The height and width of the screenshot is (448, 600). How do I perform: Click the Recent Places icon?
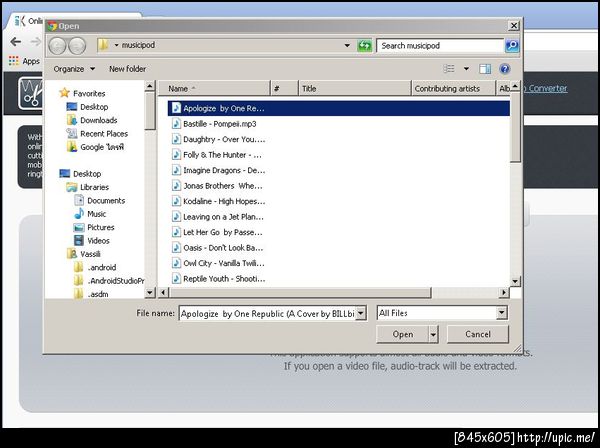[72, 133]
